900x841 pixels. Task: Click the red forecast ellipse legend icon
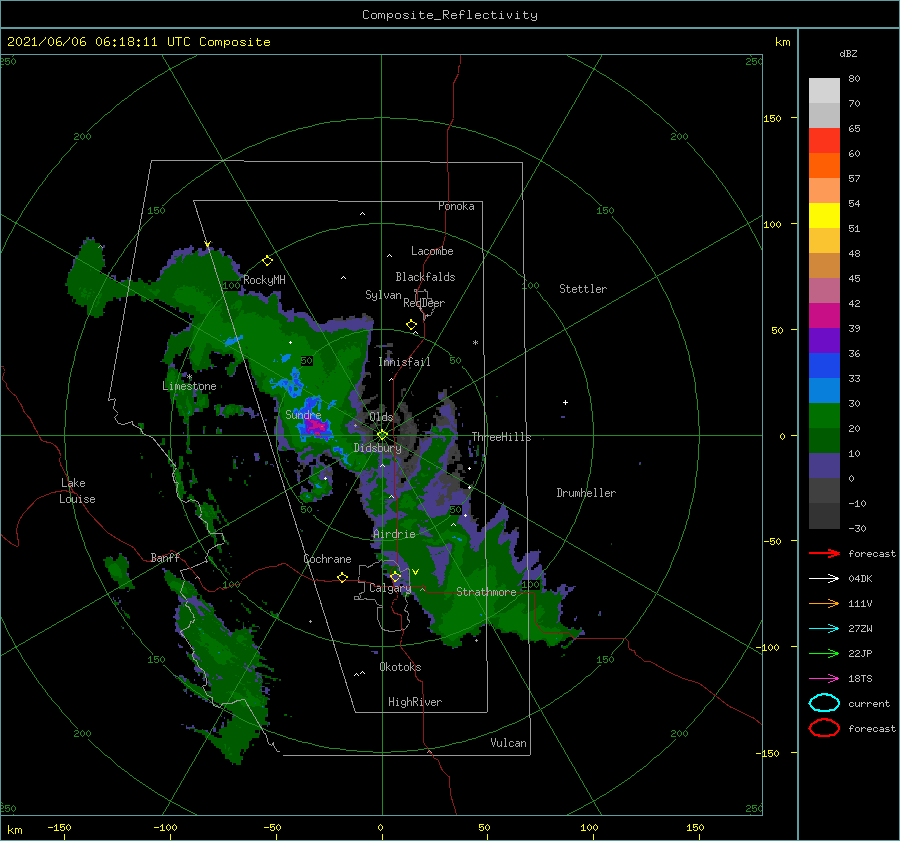(824, 728)
